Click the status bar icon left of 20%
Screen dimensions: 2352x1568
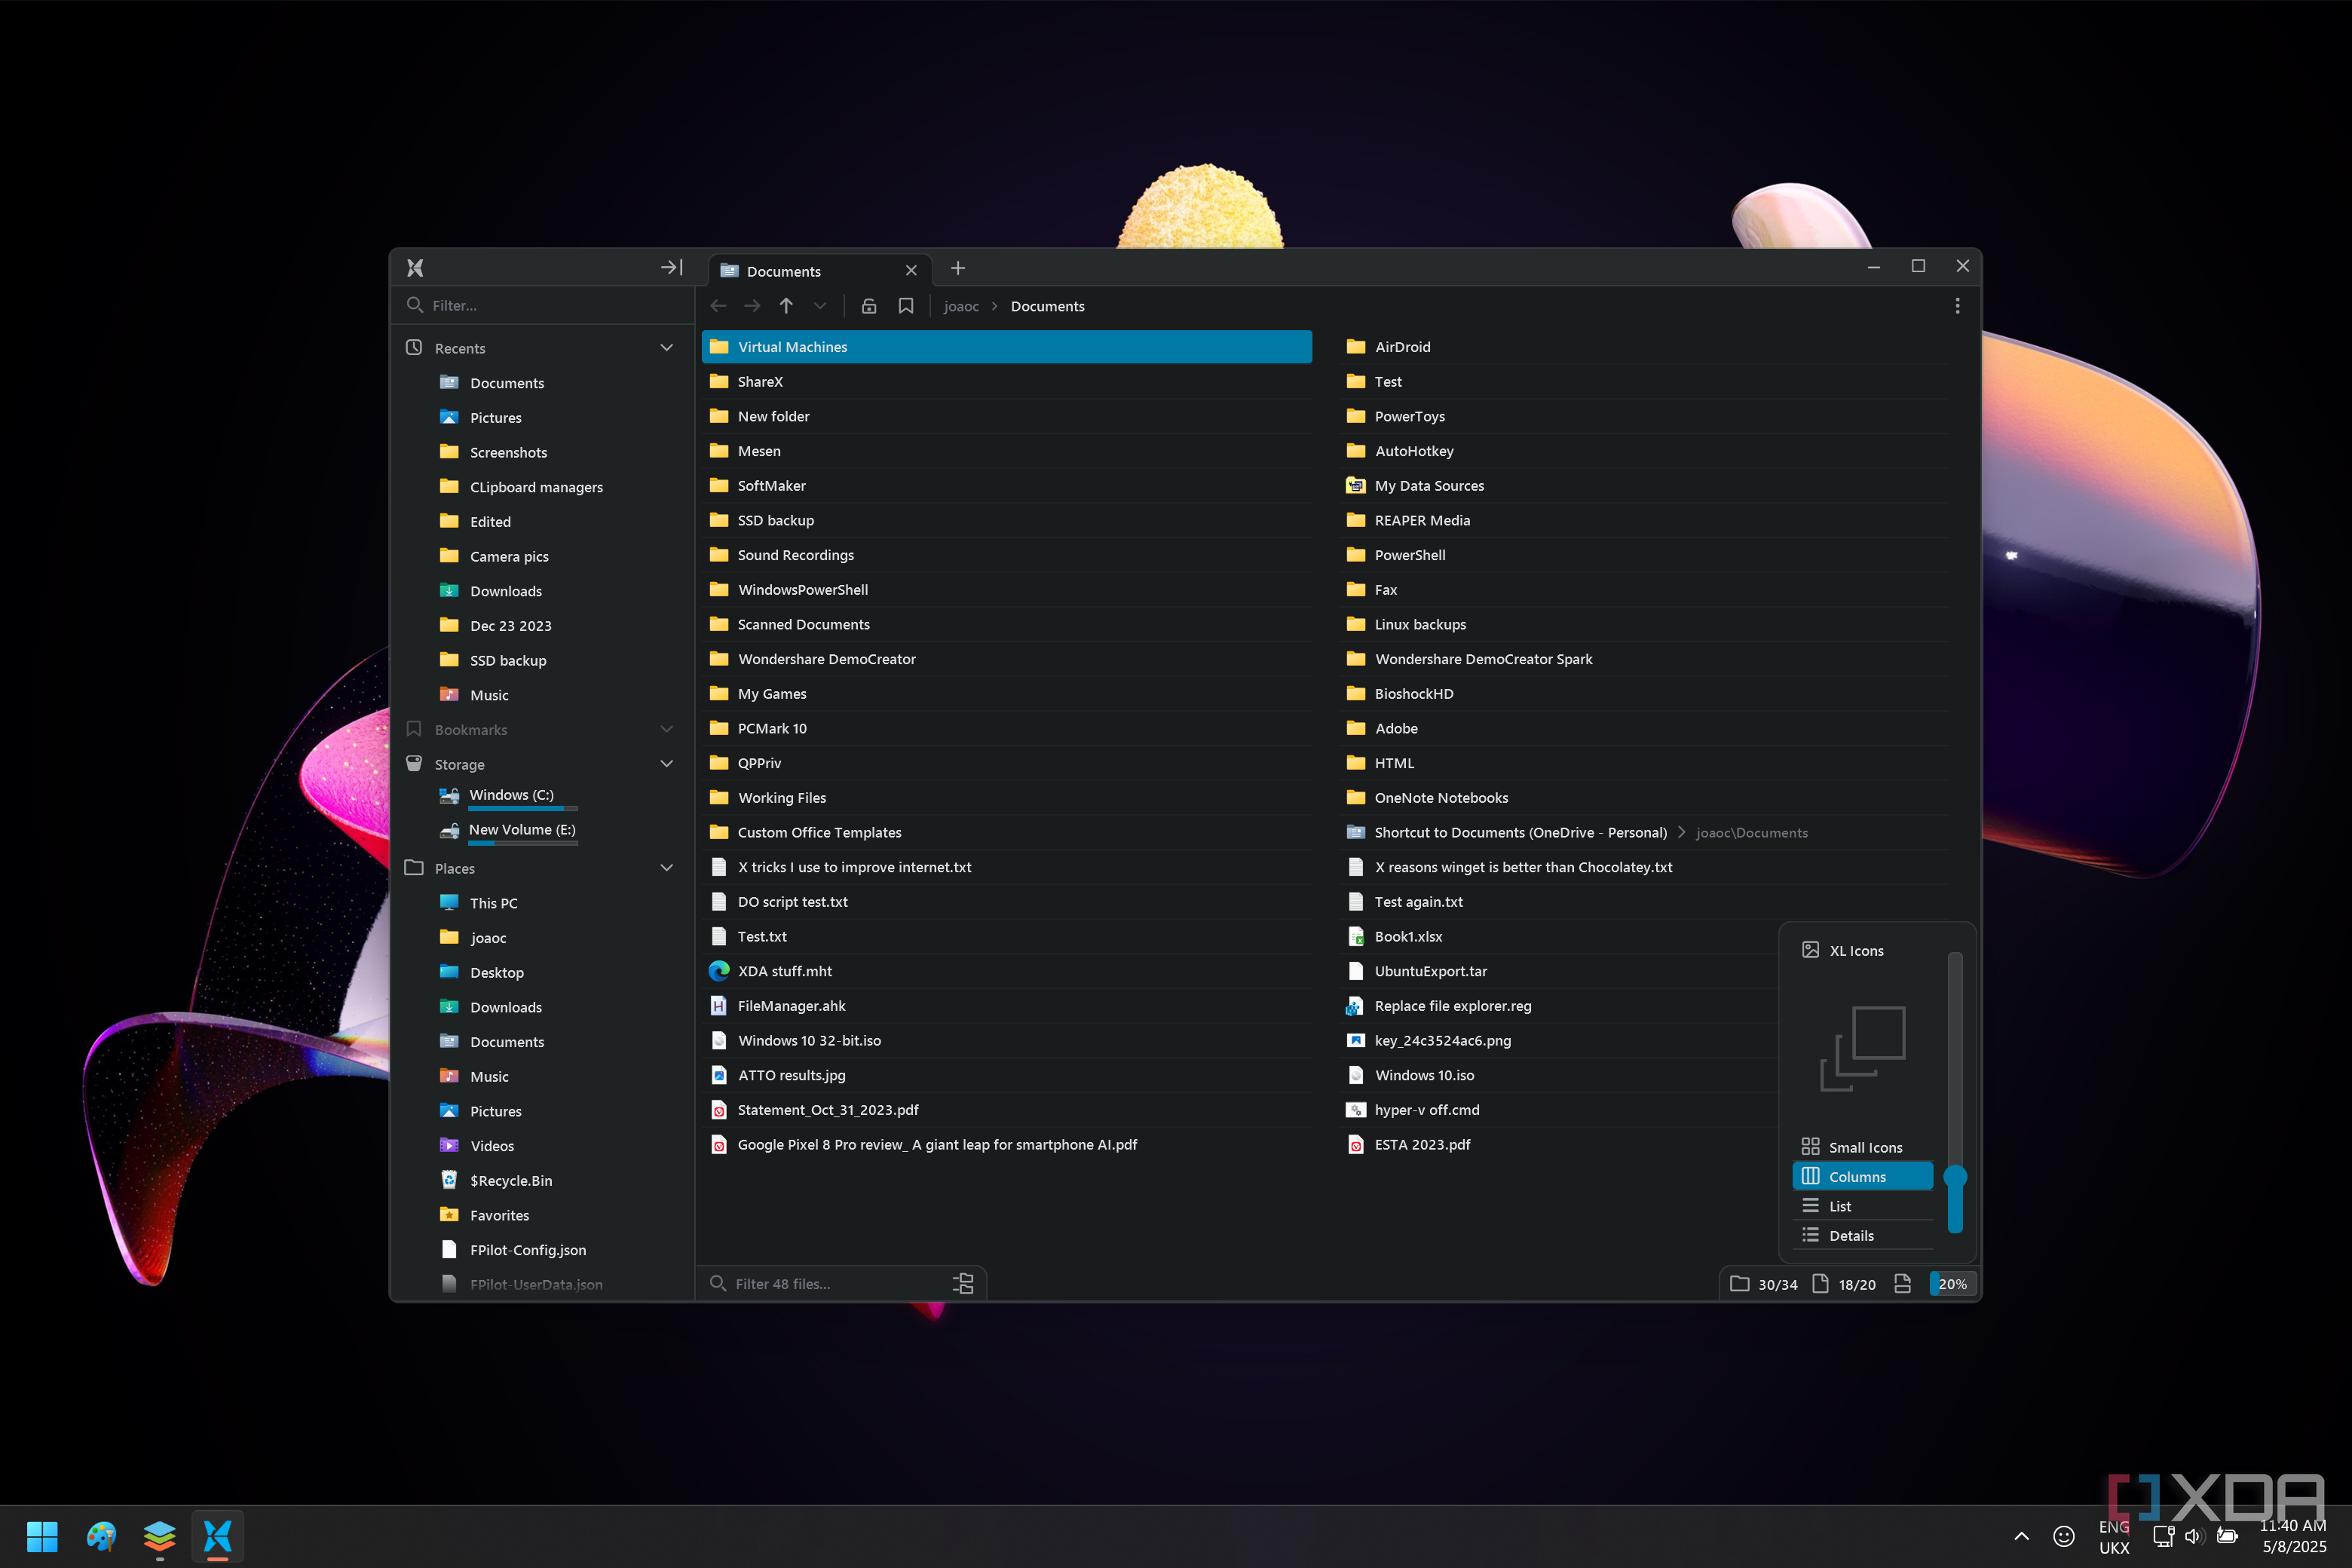(x=1903, y=1284)
